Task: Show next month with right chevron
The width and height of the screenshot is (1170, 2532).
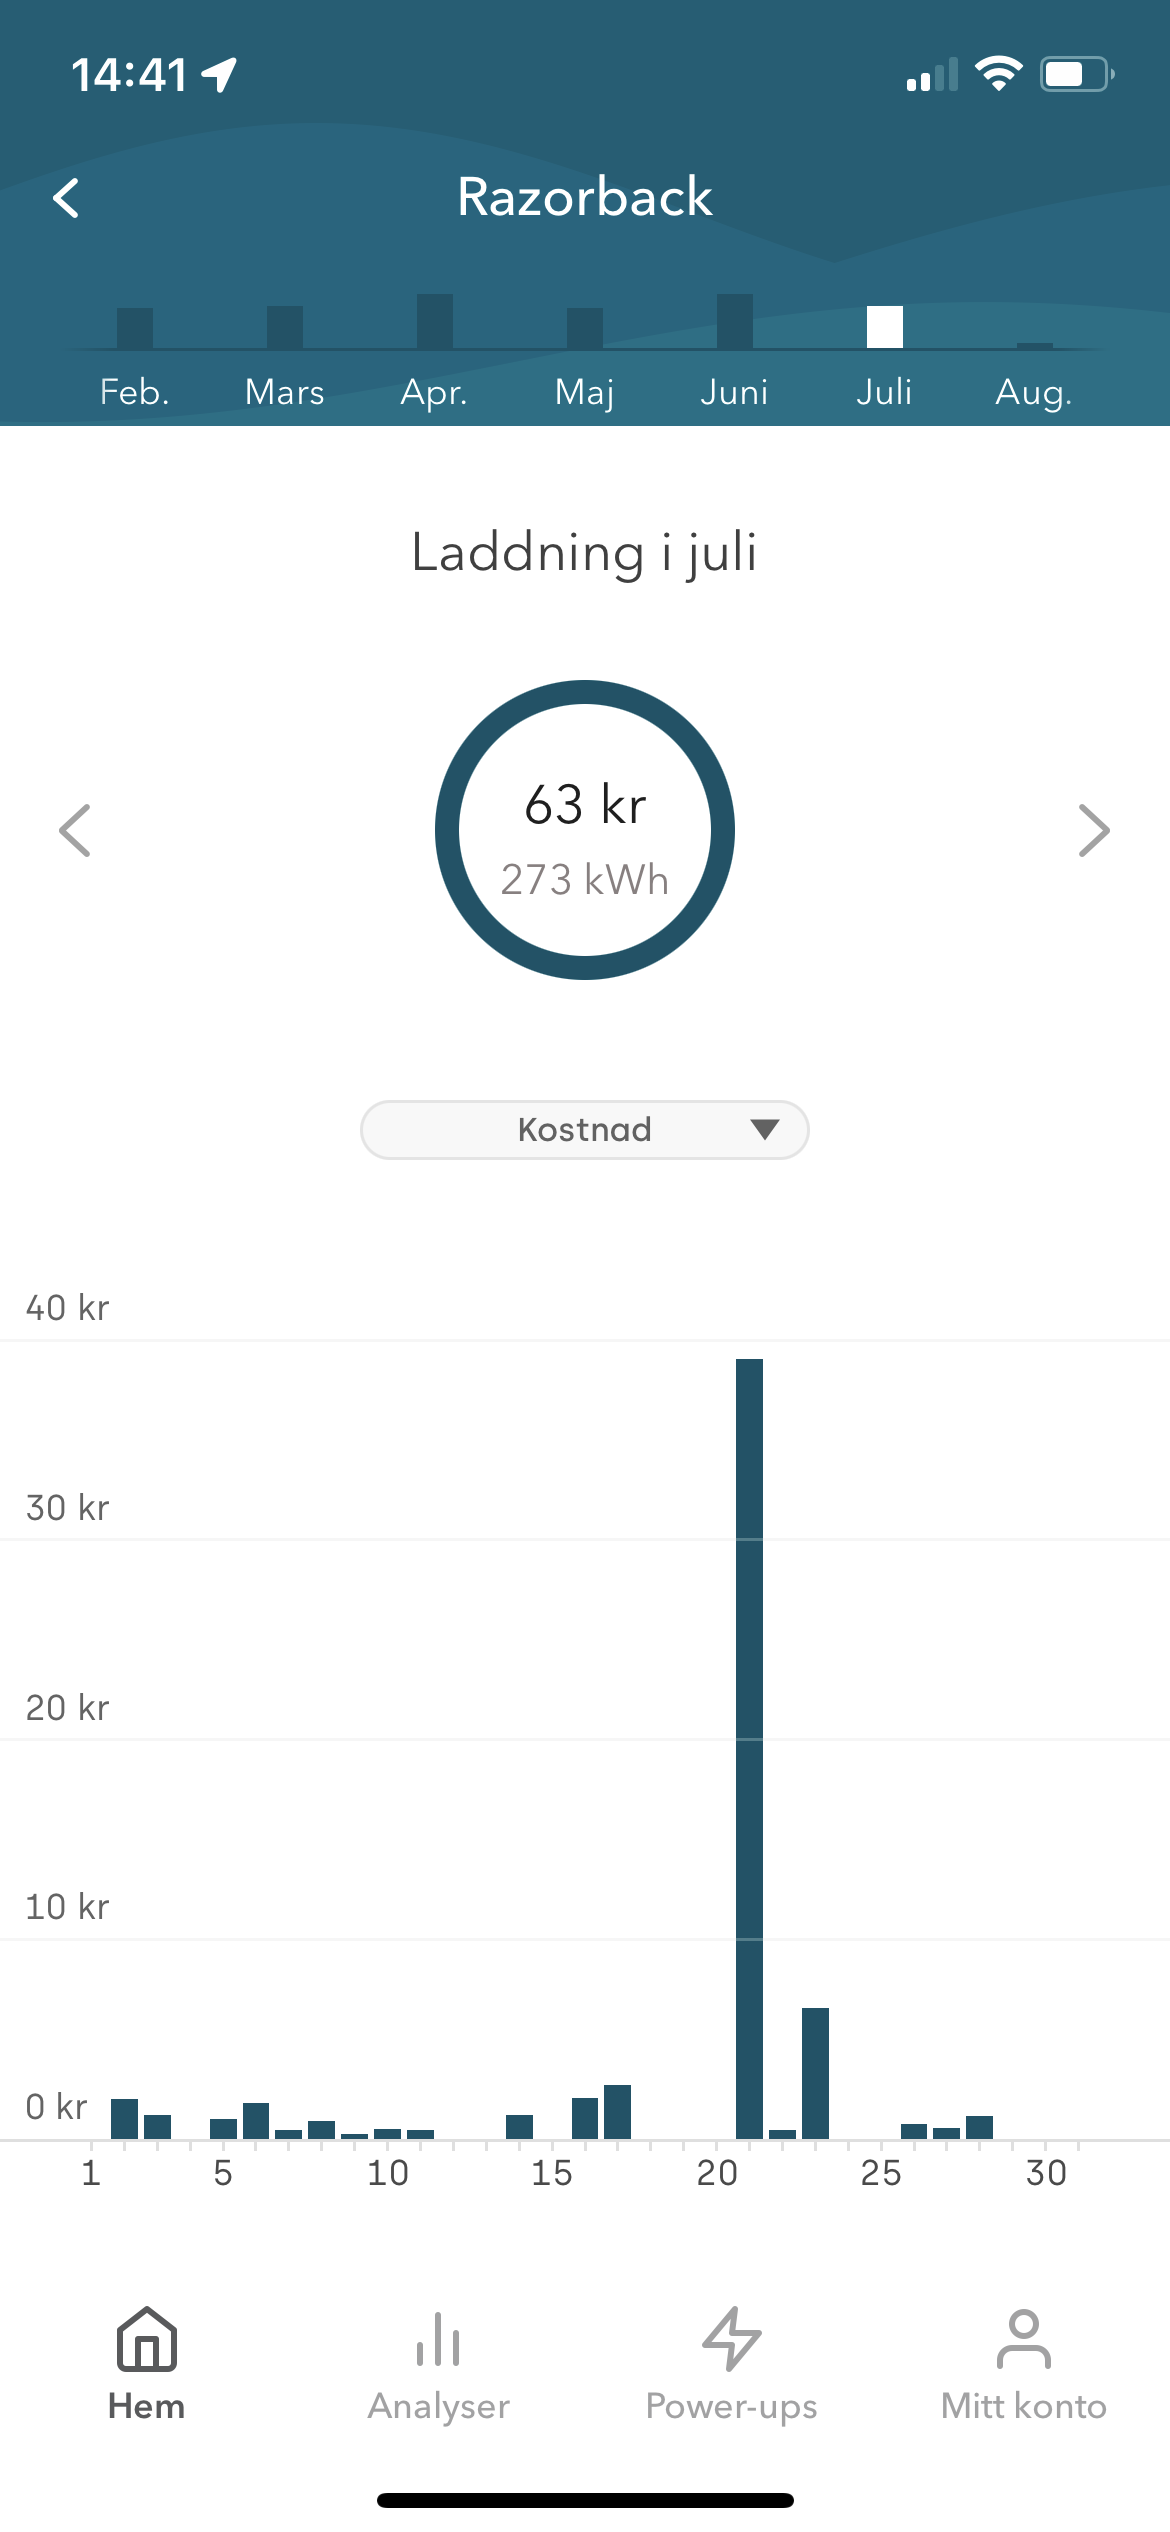Action: coord(1094,830)
